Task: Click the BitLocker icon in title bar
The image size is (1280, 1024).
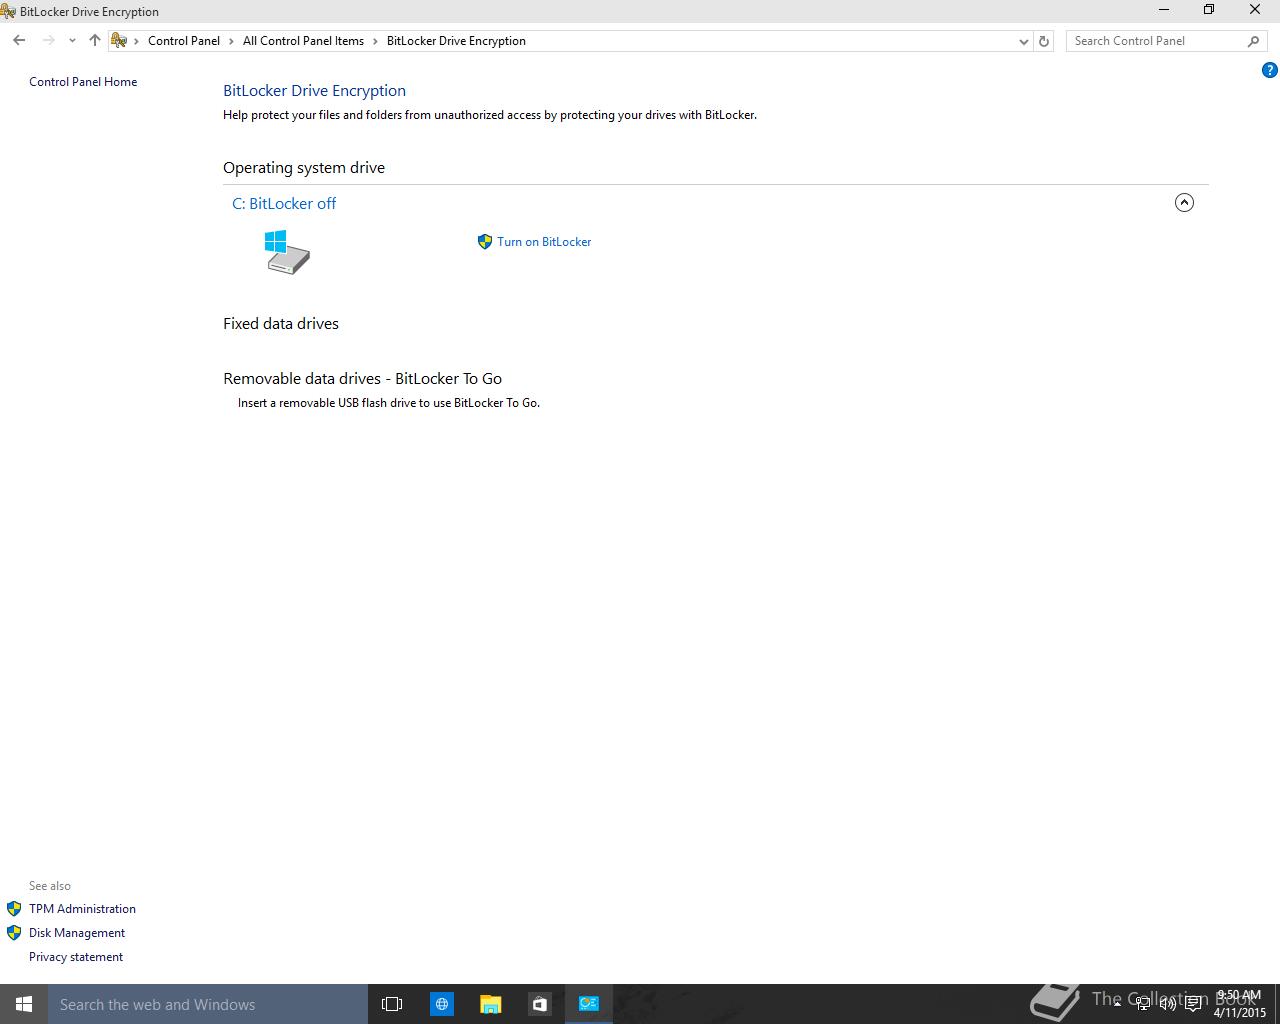Action: [x=8, y=11]
